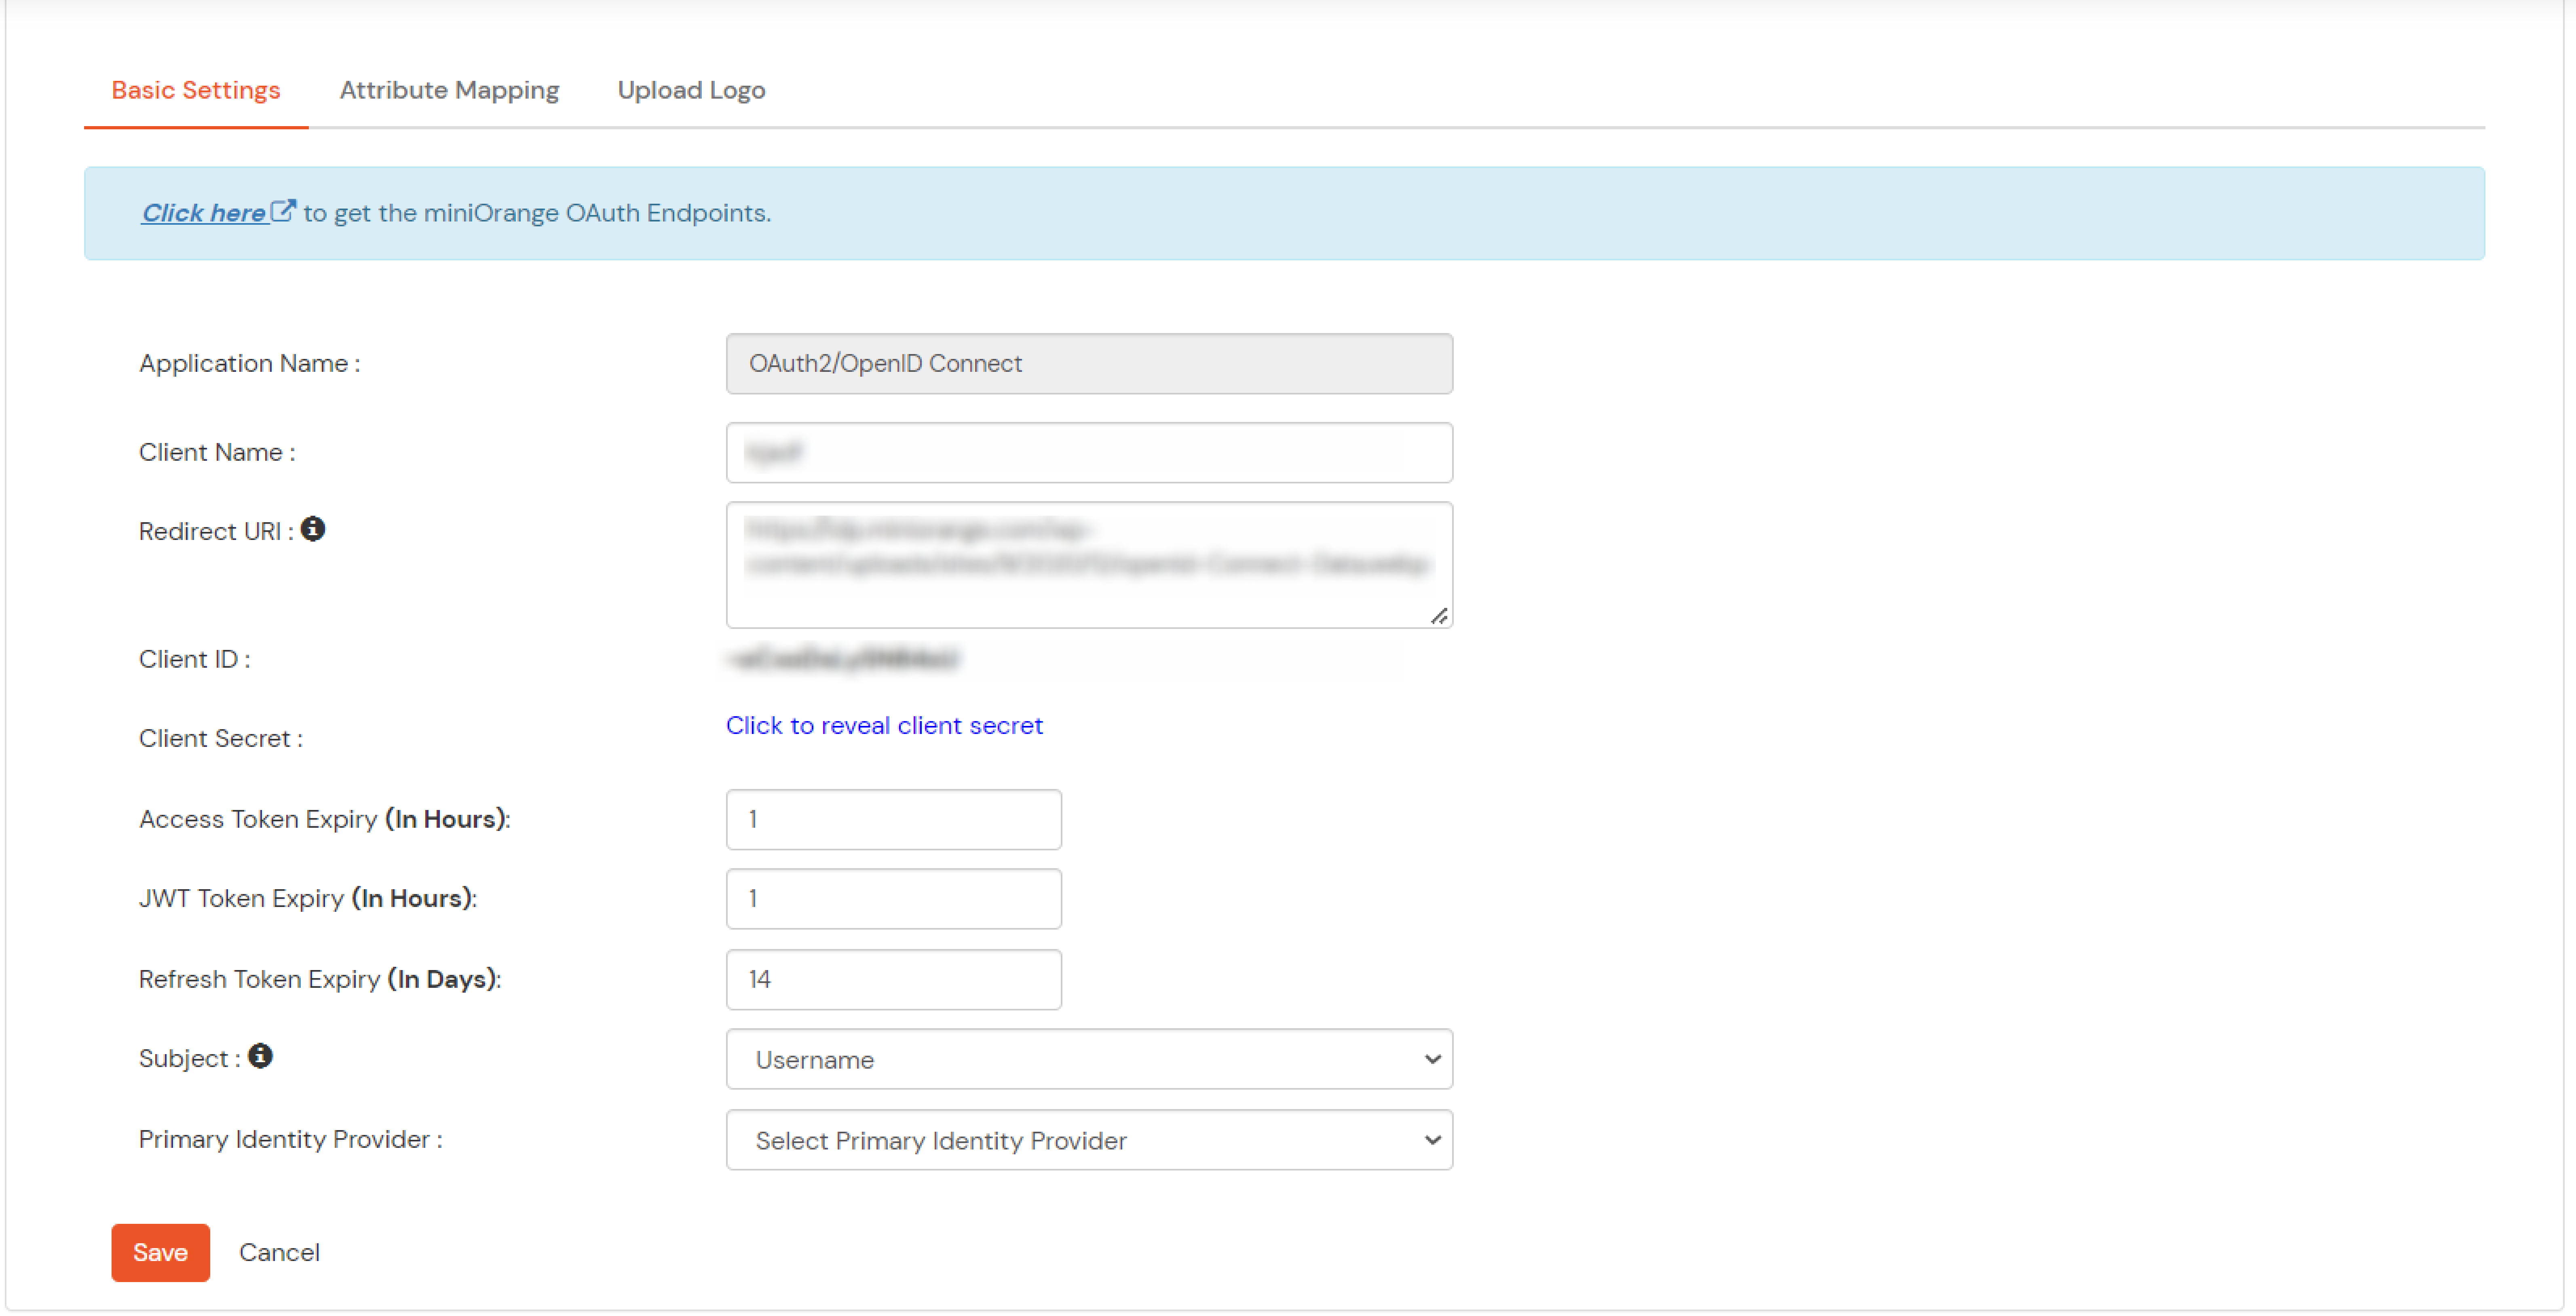Image resolution: width=2576 pixels, height=1316 pixels.
Task: Click the Redirect URI resize handle
Action: pos(1440,617)
